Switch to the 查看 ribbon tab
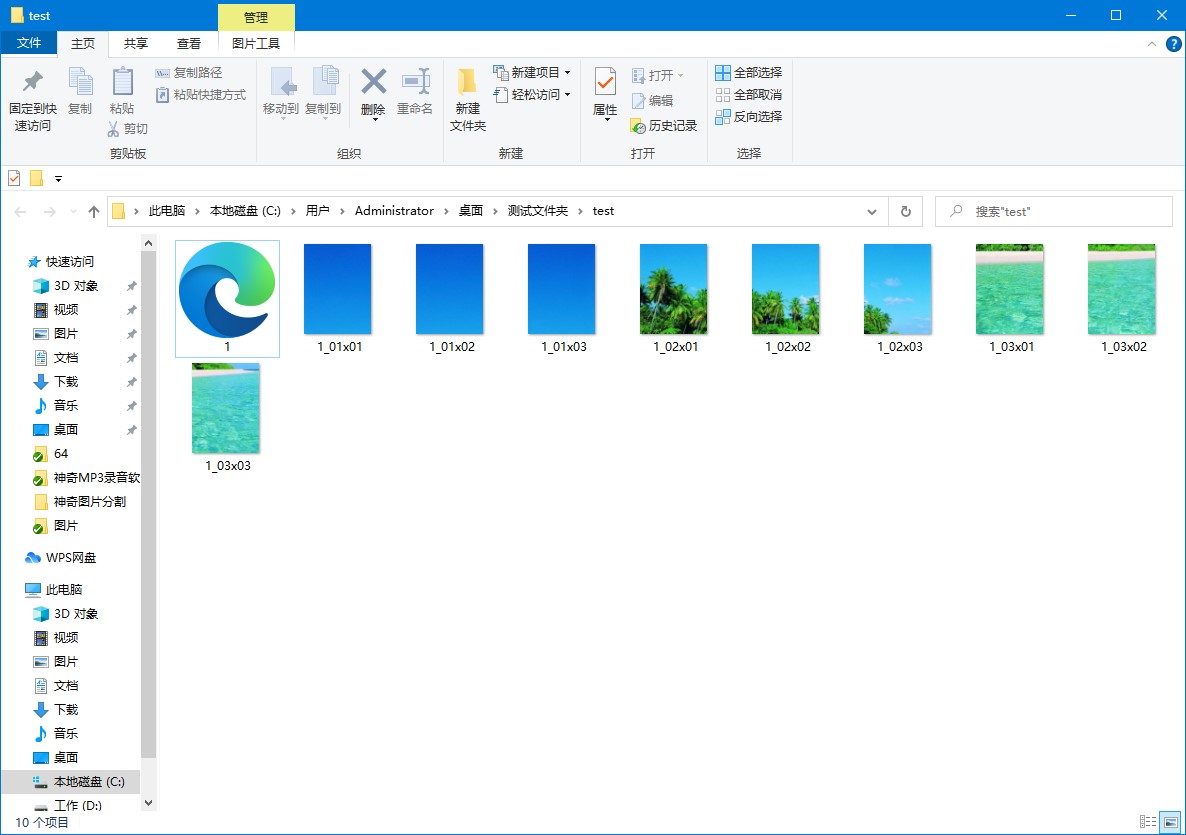The width and height of the screenshot is (1186, 835). 189,43
